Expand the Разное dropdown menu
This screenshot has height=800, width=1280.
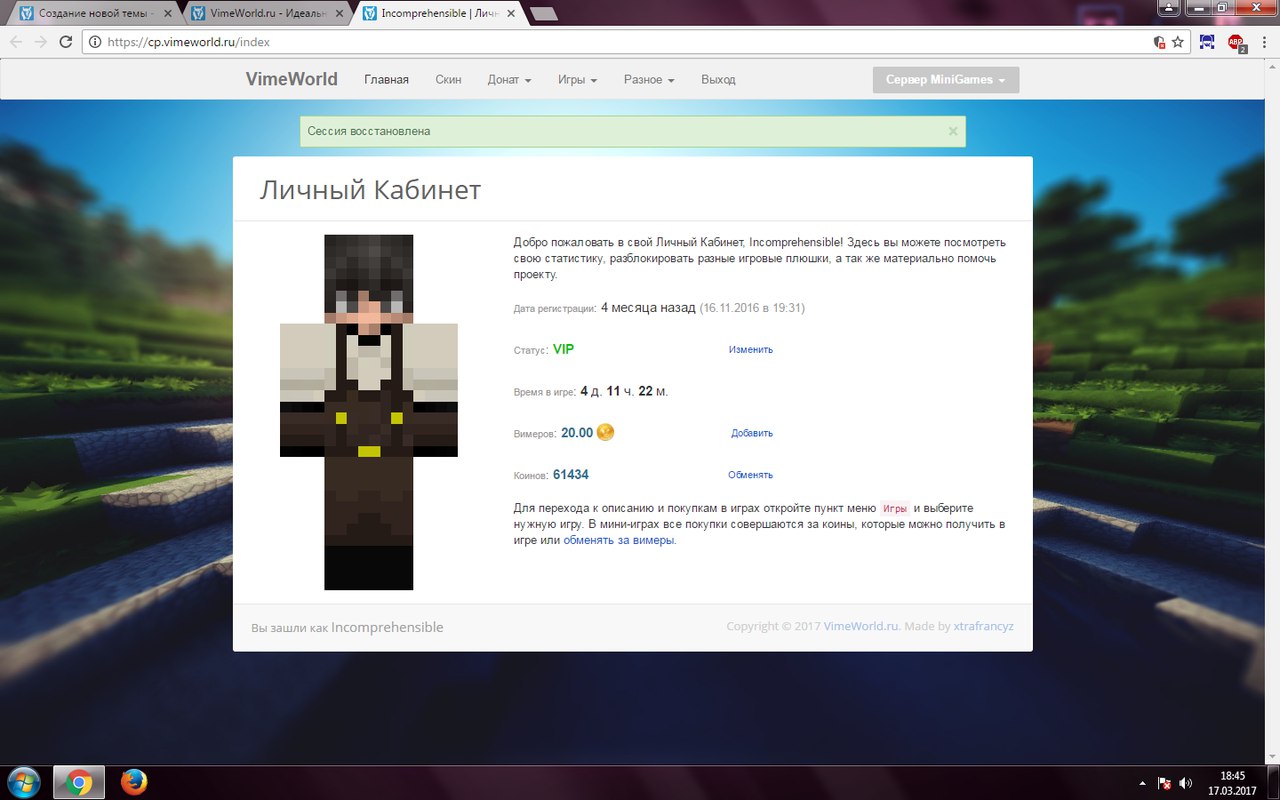(649, 79)
